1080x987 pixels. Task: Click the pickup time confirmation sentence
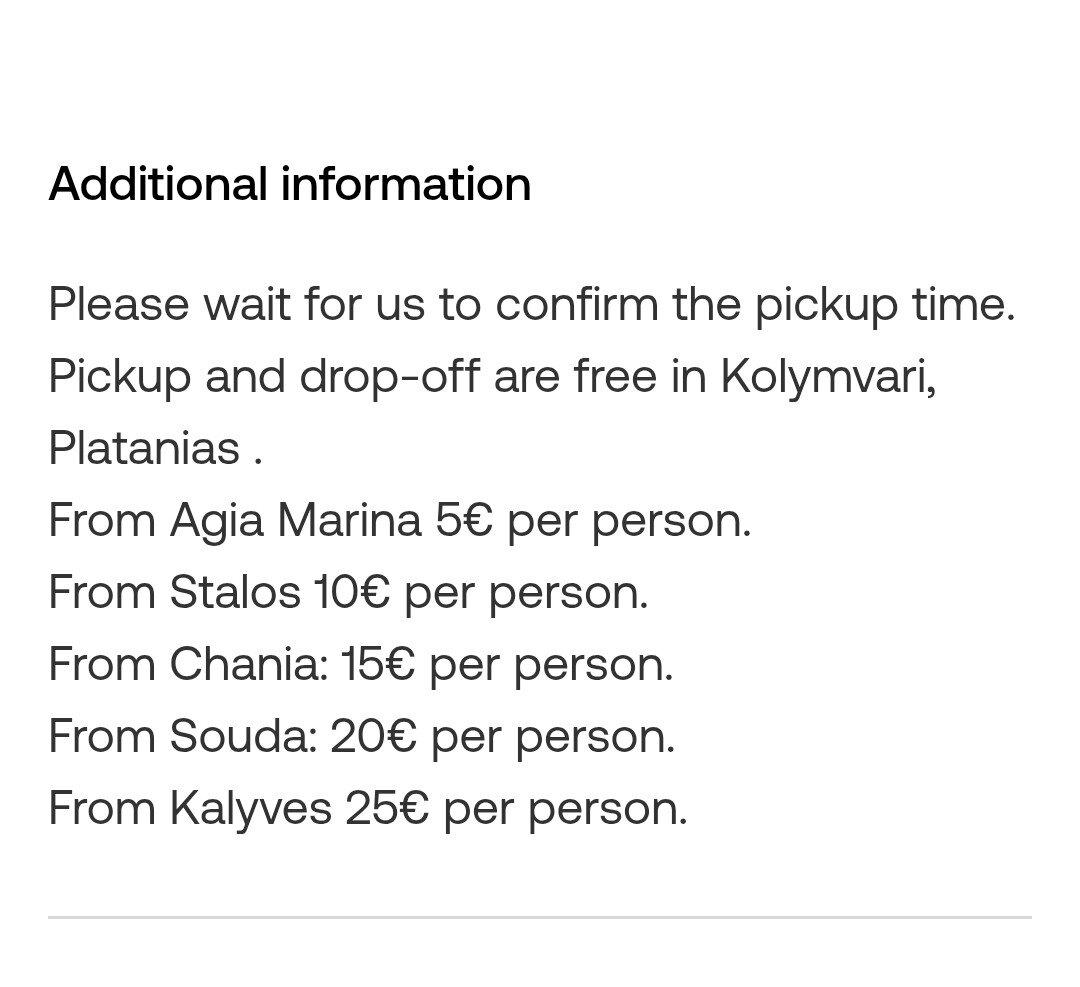click(532, 304)
